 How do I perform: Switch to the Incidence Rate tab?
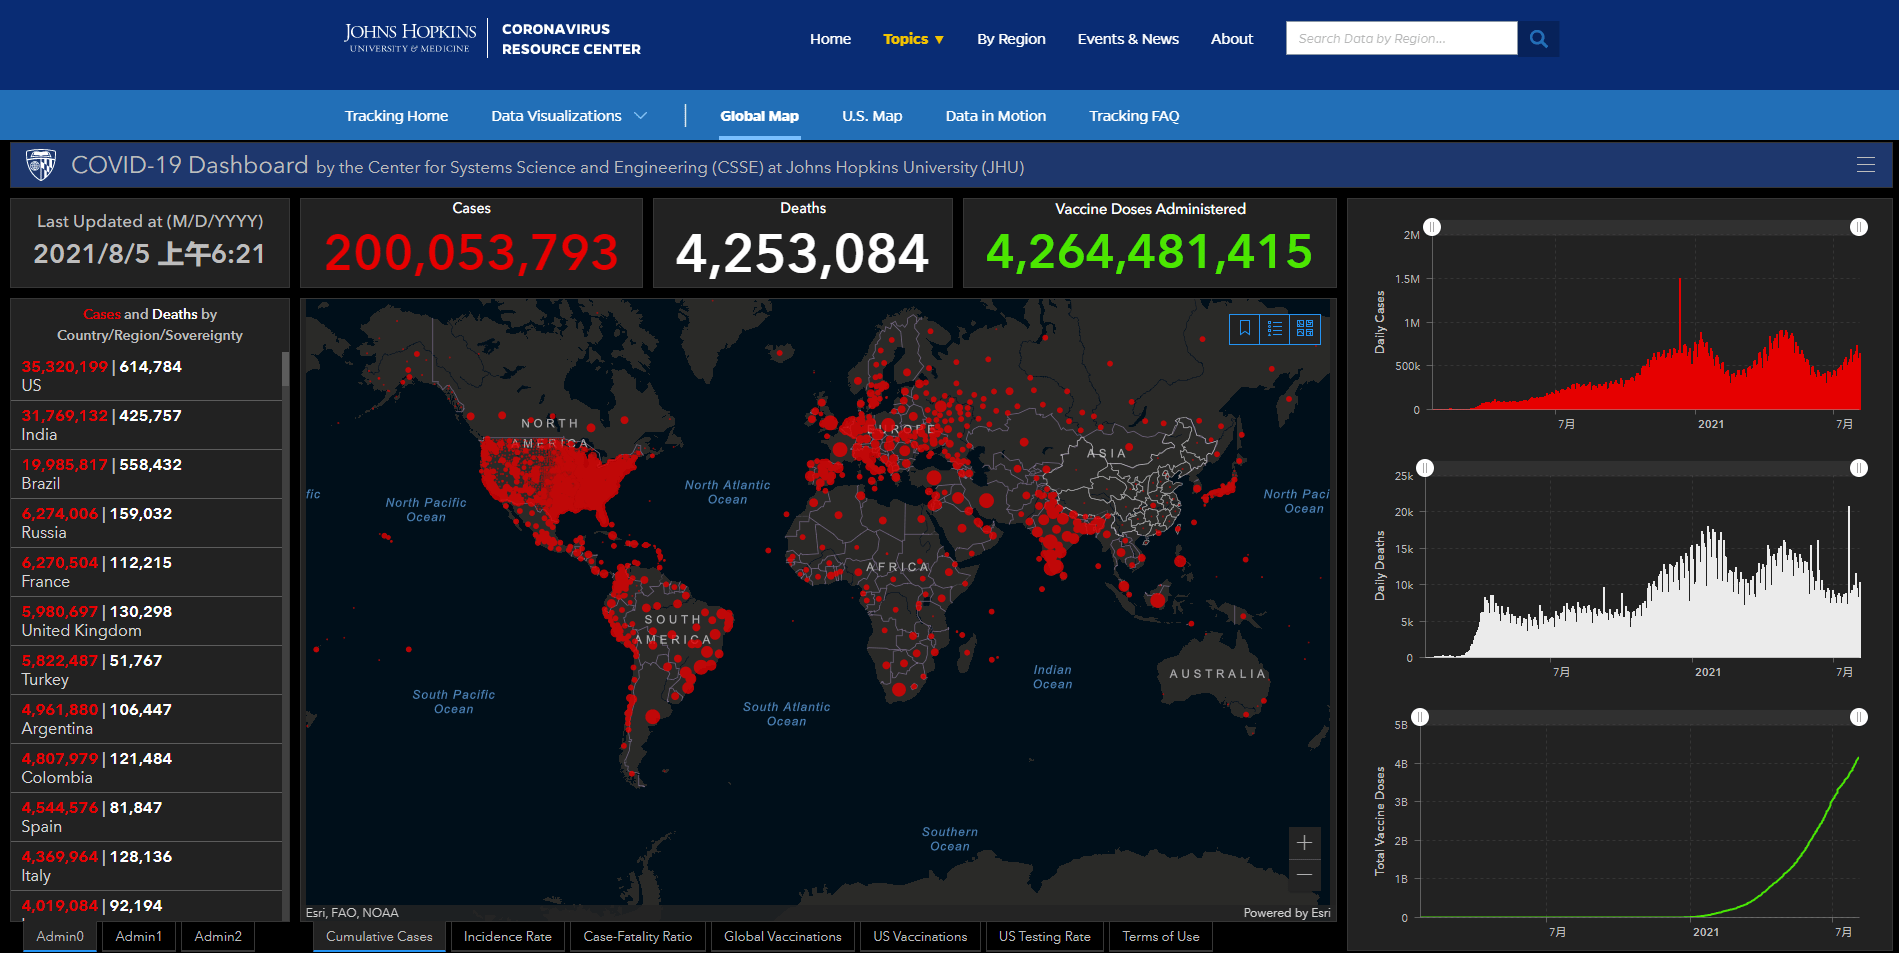tap(507, 937)
